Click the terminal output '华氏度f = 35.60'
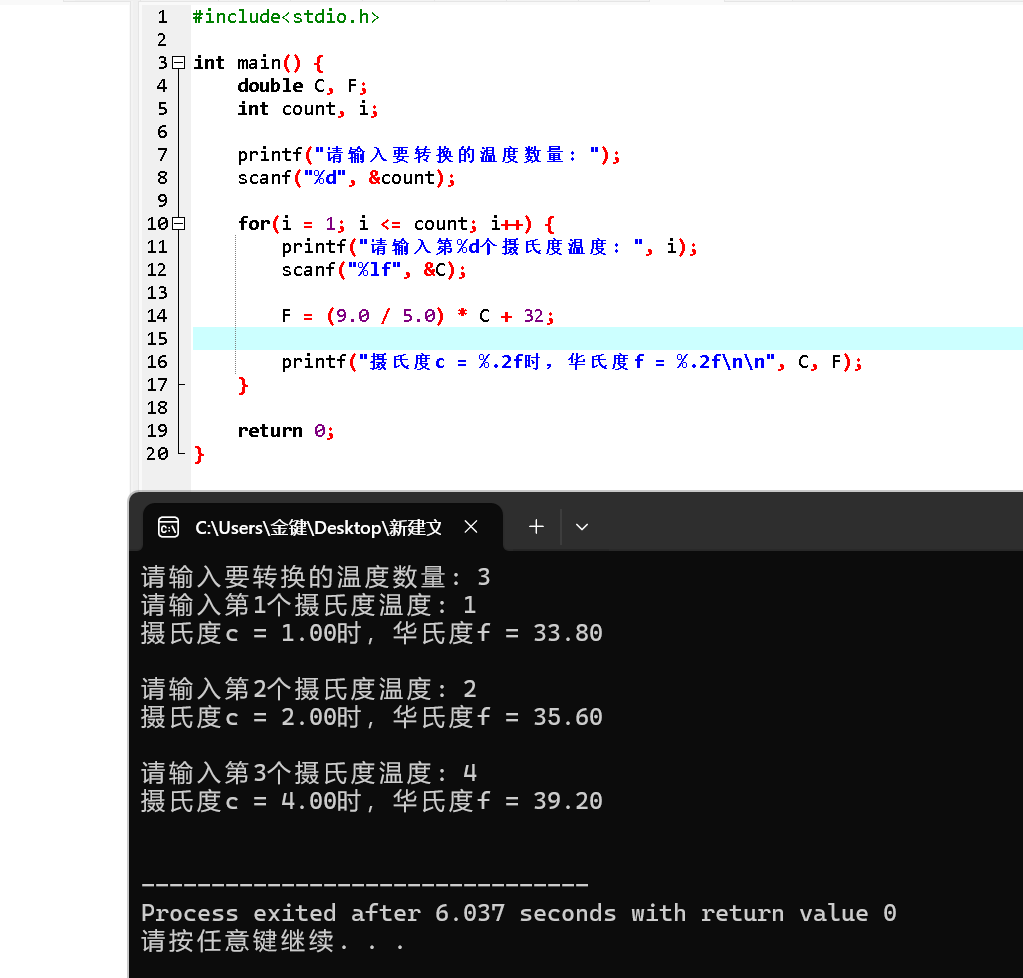The height and width of the screenshot is (978, 1023). click(497, 717)
